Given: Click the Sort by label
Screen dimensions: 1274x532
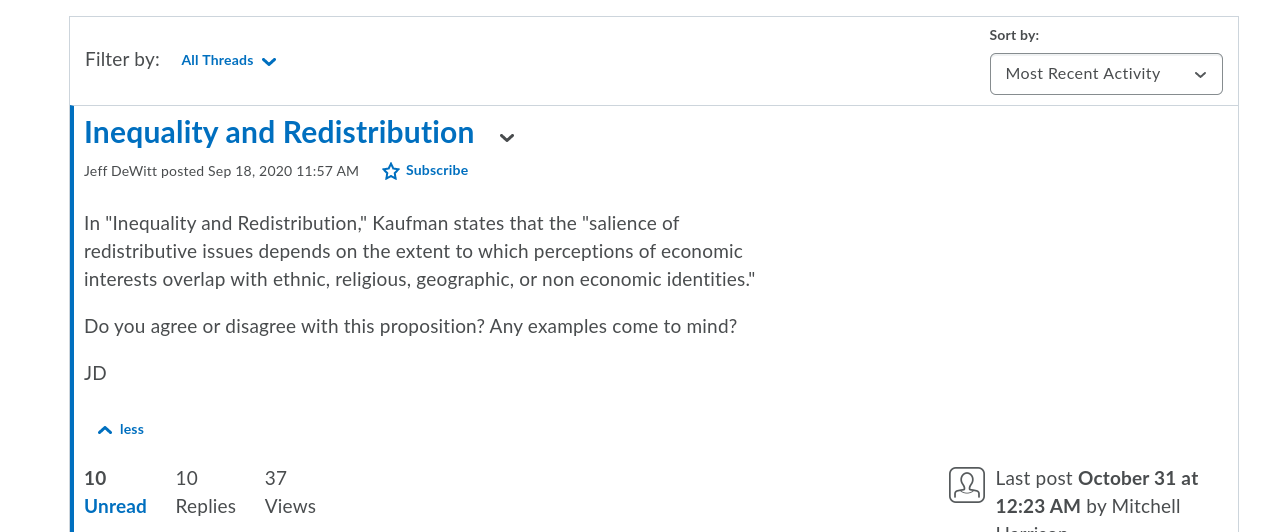Looking at the screenshot, I should point(1014,35).
